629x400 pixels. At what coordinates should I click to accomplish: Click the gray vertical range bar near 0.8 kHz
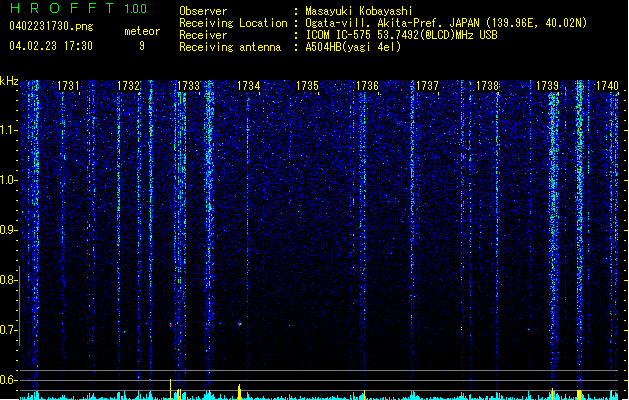[x=19, y=306]
